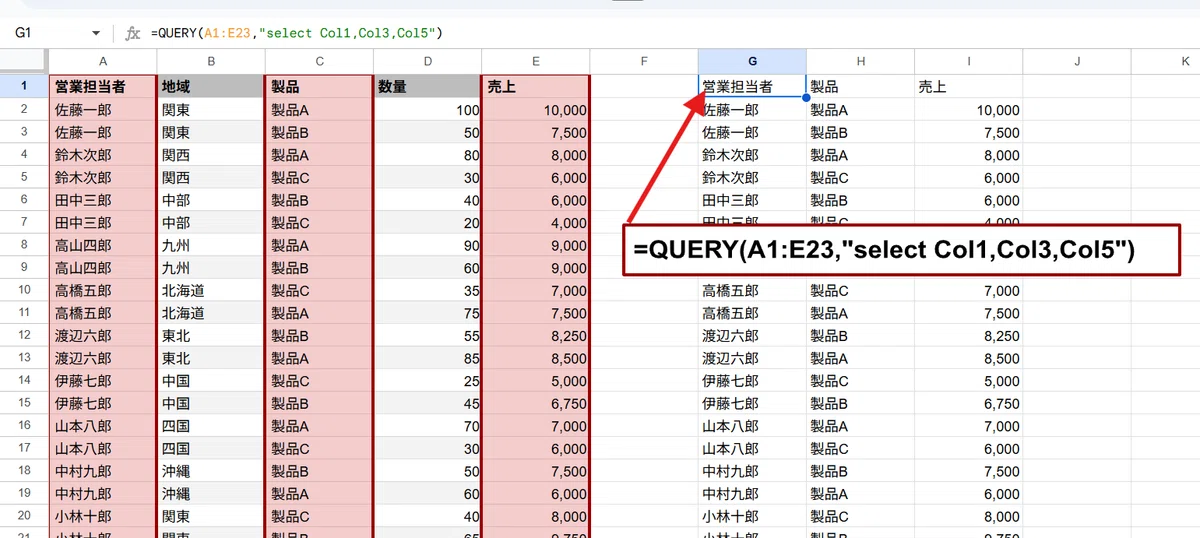Open the Name box dropdown arrow
The height and width of the screenshot is (538, 1200).
click(96, 33)
